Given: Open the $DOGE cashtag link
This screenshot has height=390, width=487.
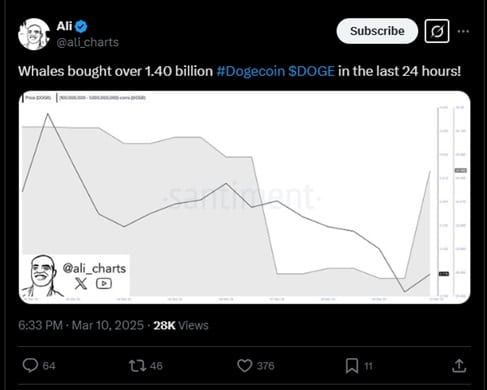Looking at the screenshot, I should [x=311, y=71].
